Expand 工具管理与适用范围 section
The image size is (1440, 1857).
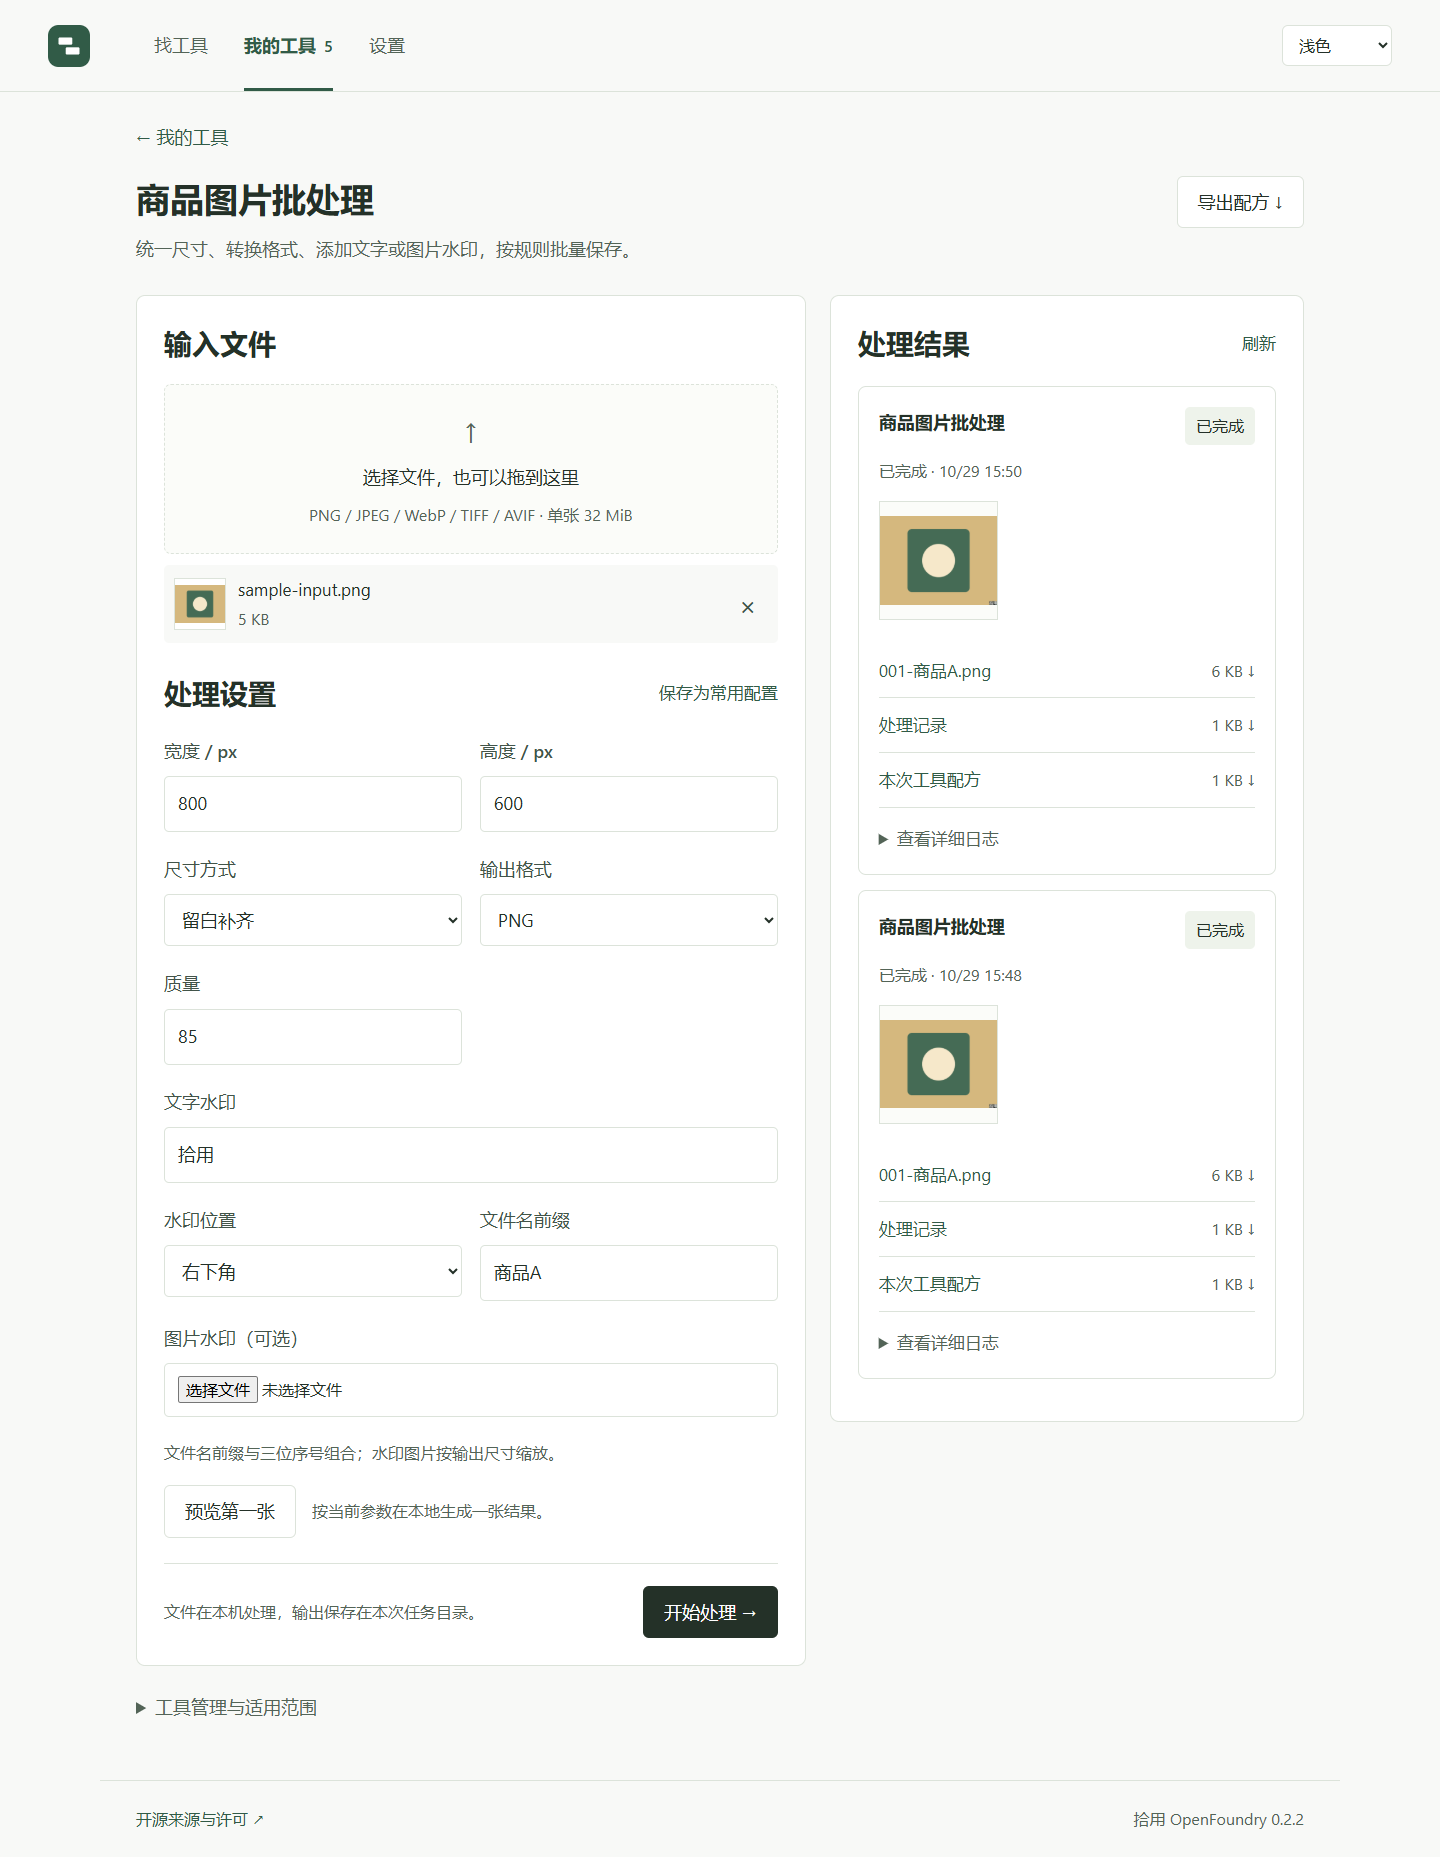tap(227, 1708)
